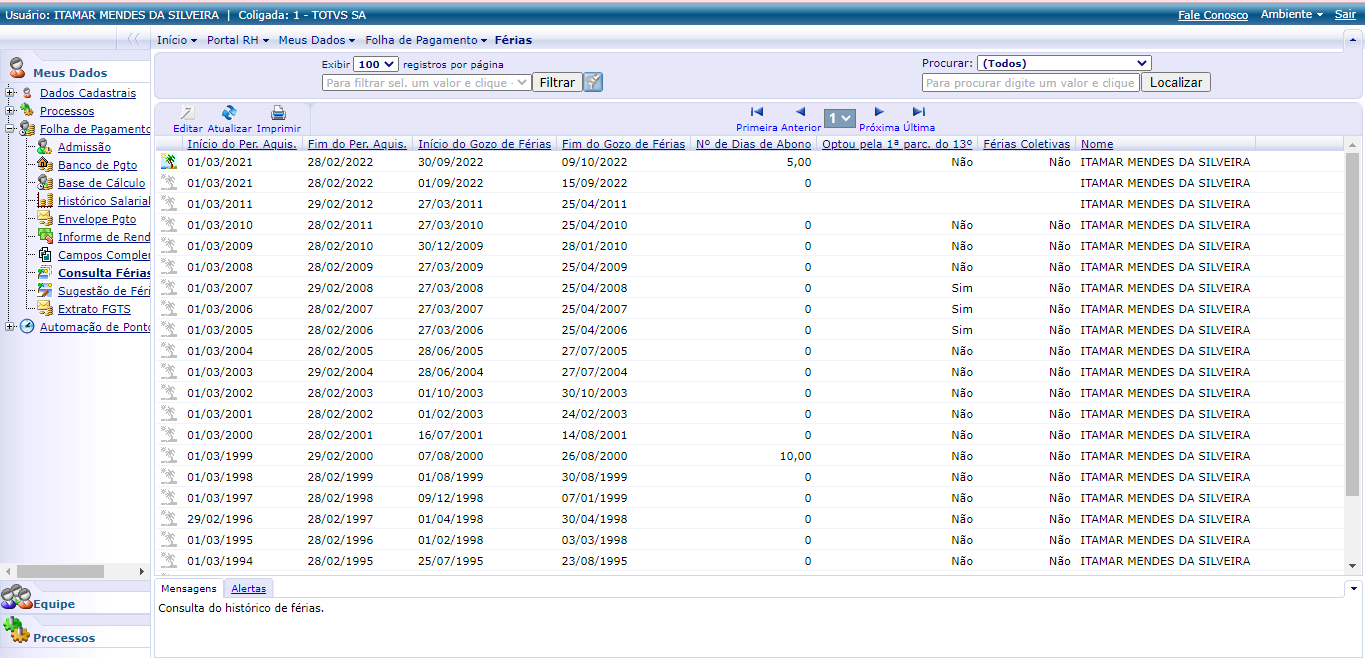Go to the Última page arrow
The height and width of the screenshot is (659, 1365).
919,112
